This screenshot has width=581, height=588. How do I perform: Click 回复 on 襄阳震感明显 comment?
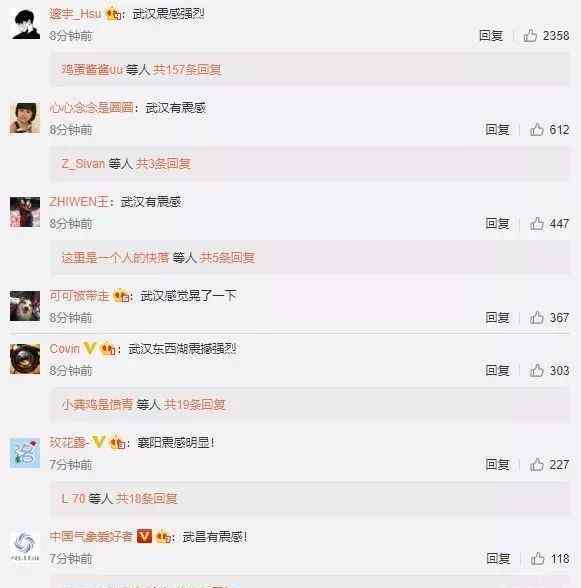click(497, 465)
